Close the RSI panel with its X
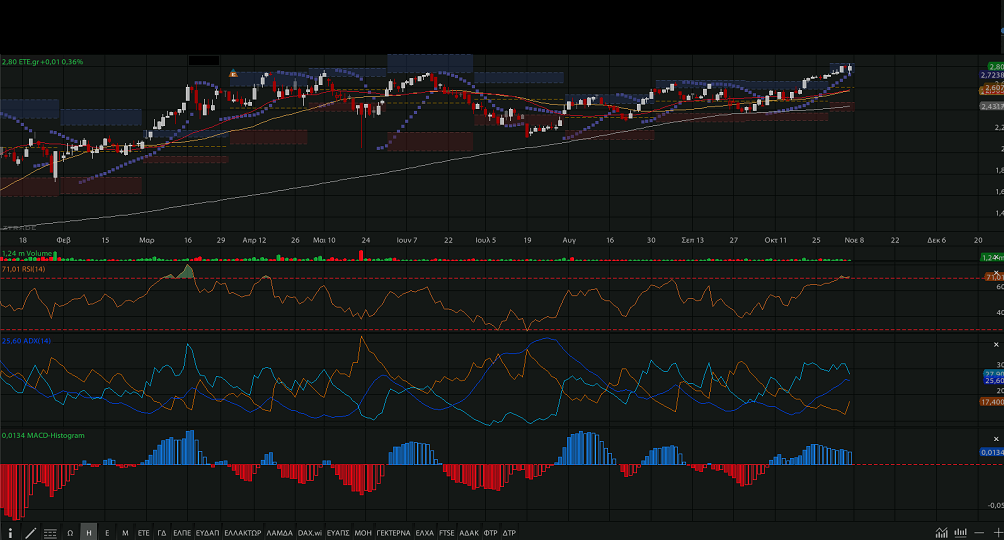 tap(995, 273)
